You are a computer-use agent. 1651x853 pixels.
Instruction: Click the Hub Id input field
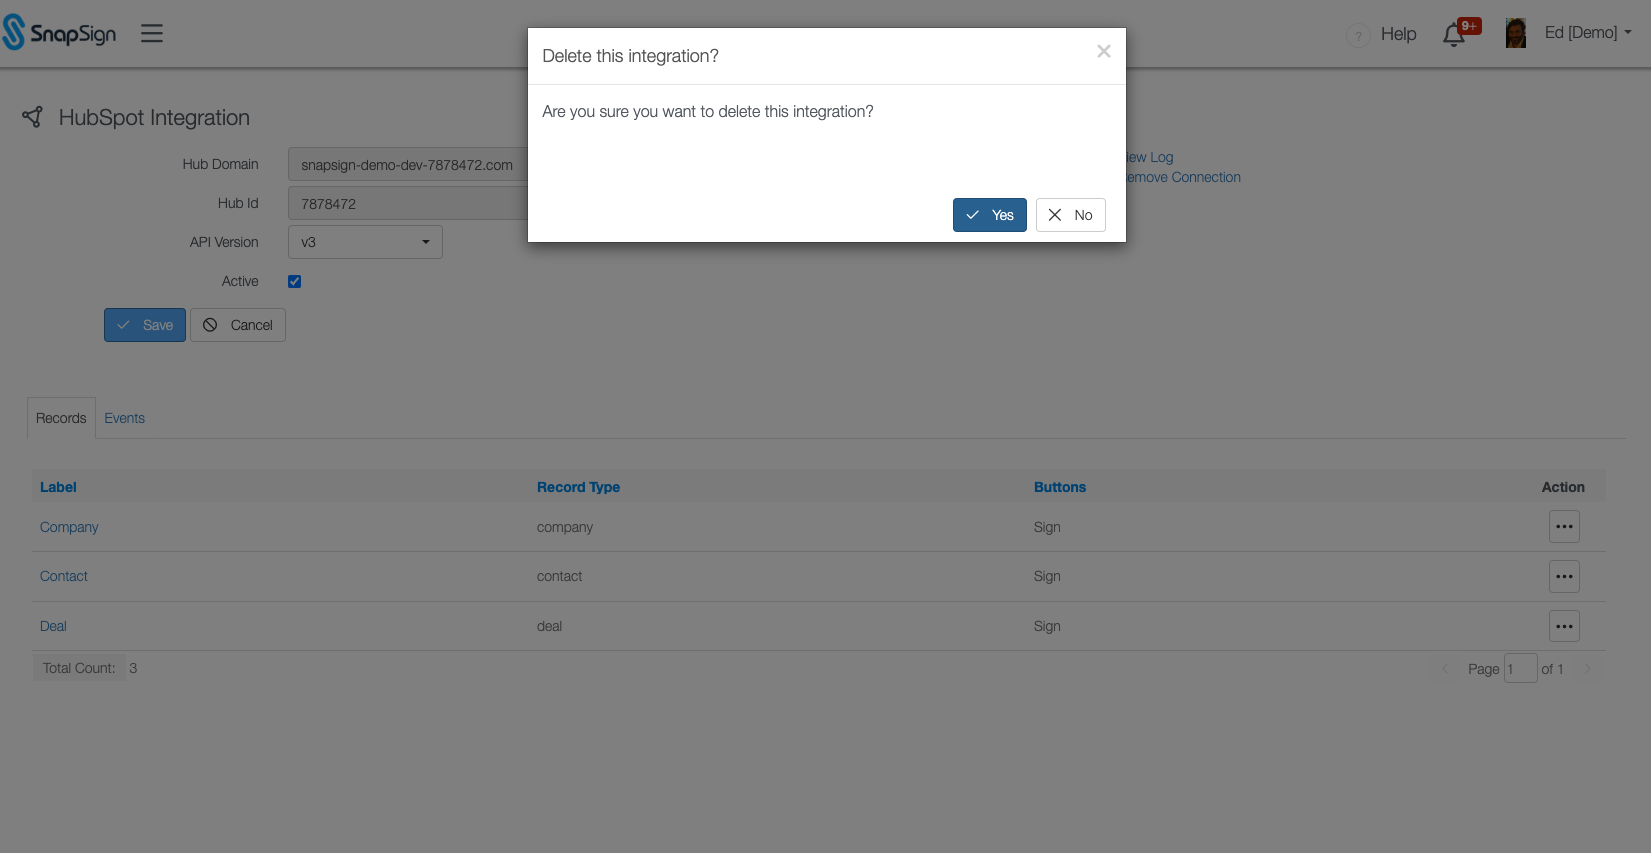(x=408, y=203)
